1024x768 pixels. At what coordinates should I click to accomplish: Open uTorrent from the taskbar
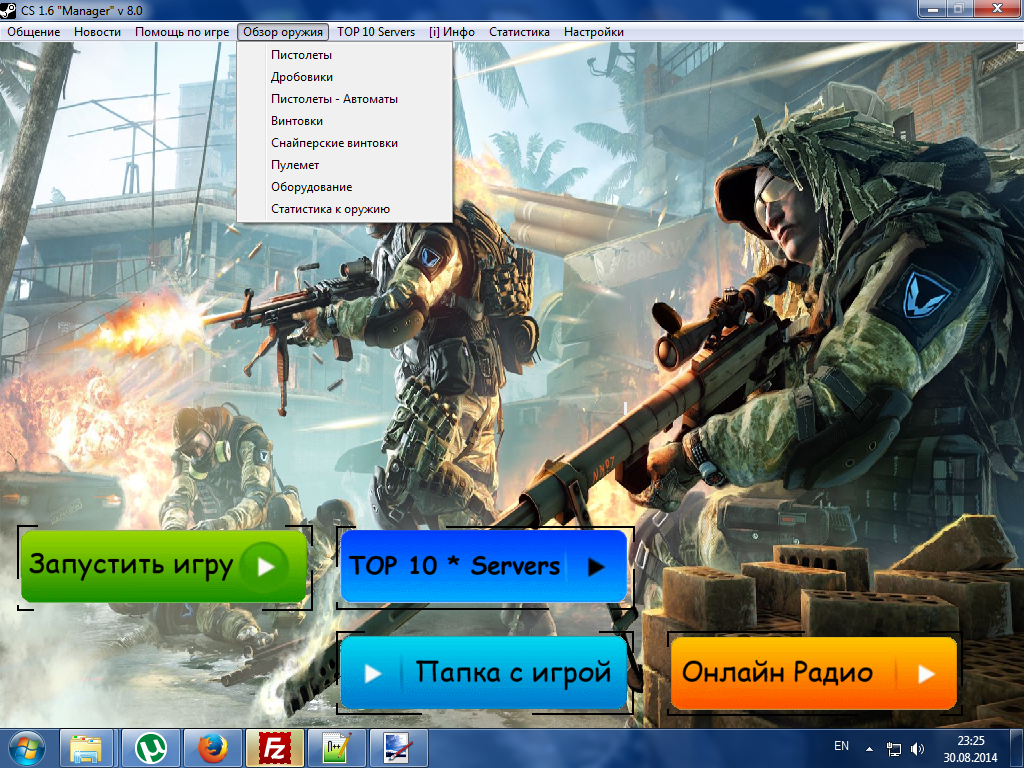pos(150,748)
